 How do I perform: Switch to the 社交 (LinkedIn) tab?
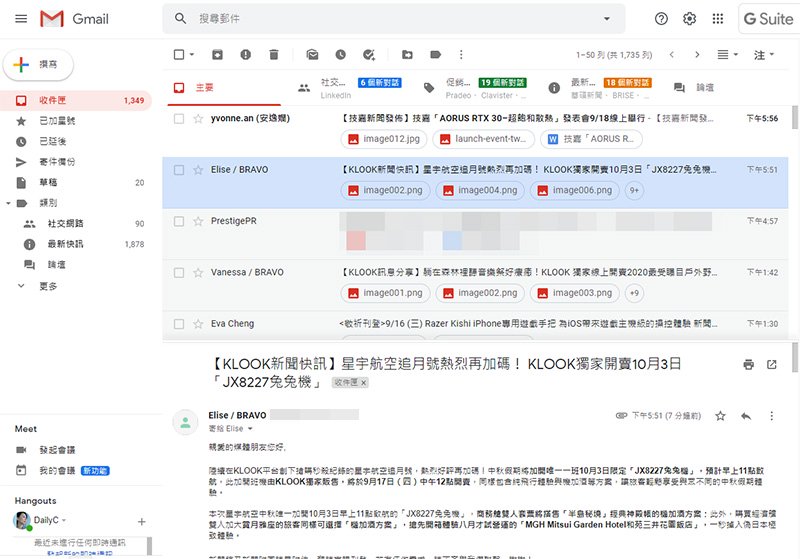[x=330, y=88]
